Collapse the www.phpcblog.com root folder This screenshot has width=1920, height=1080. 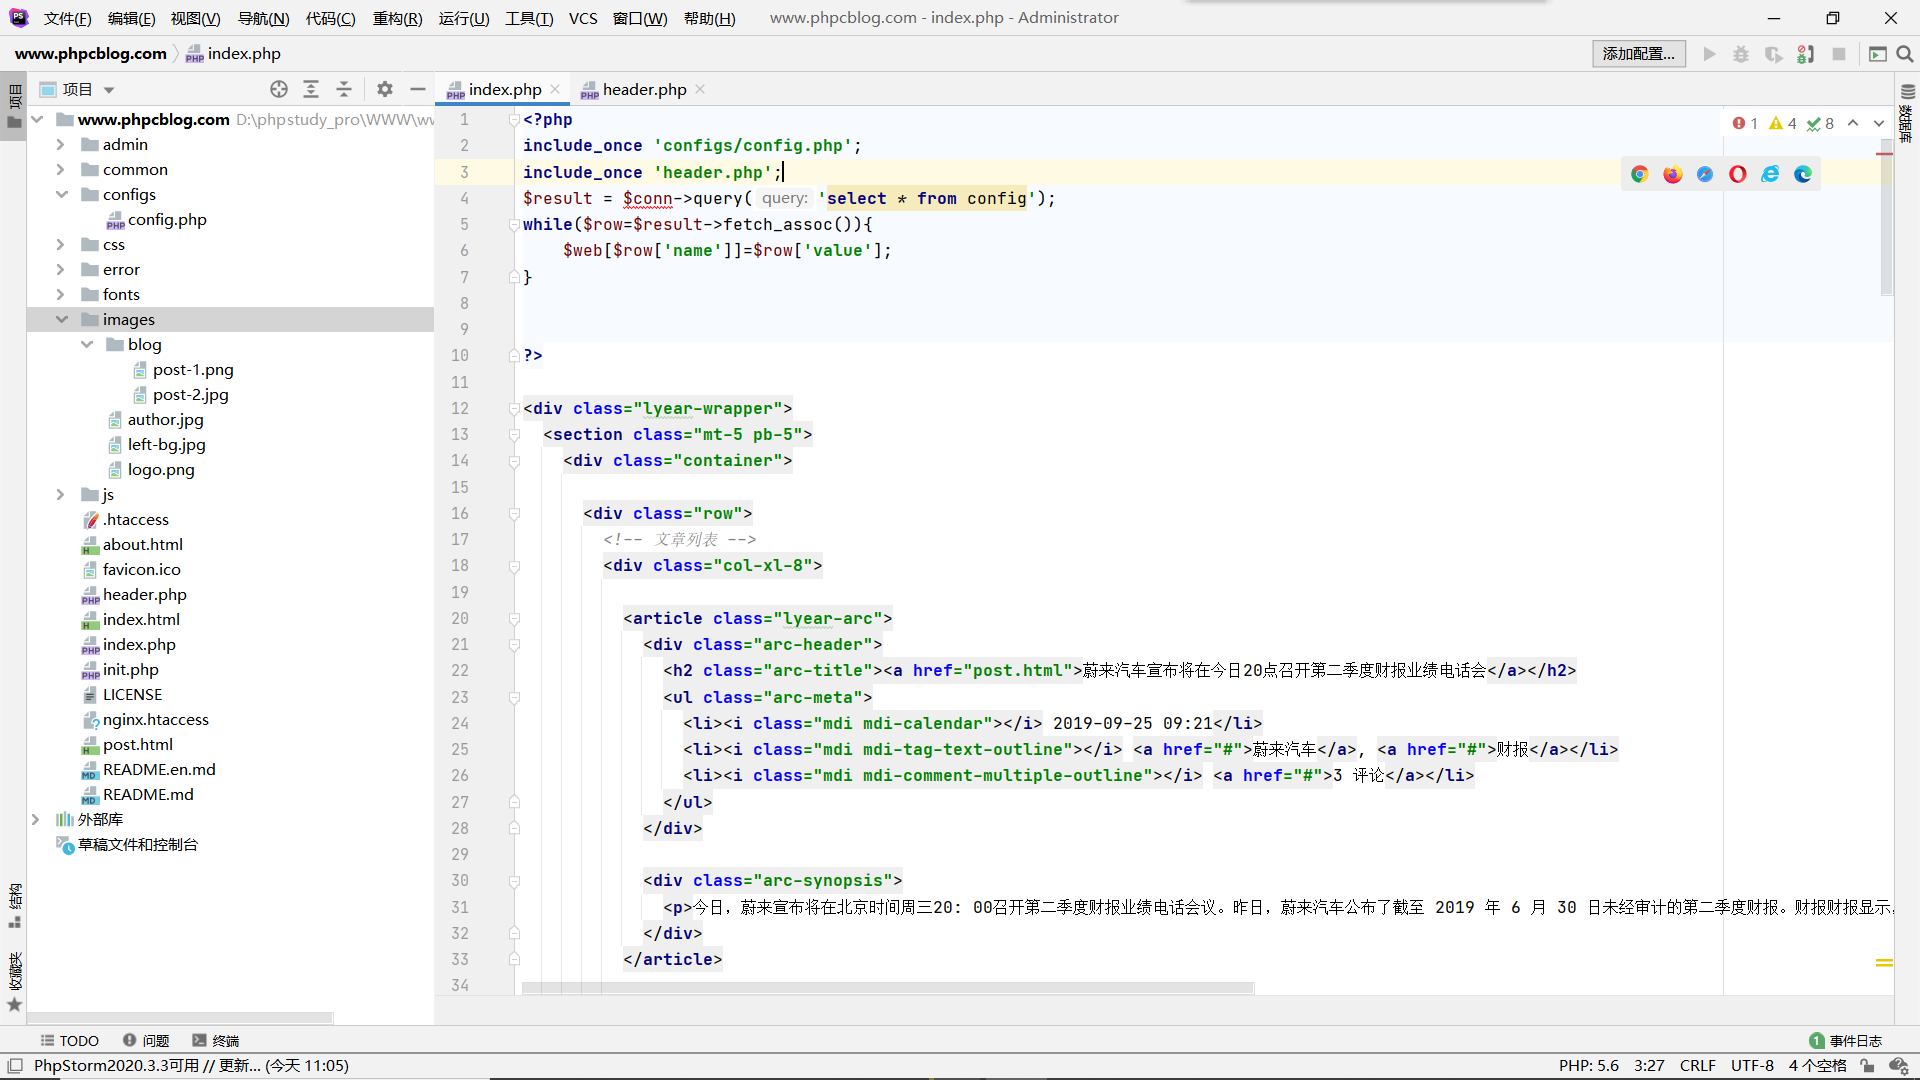tap(37, 119)
